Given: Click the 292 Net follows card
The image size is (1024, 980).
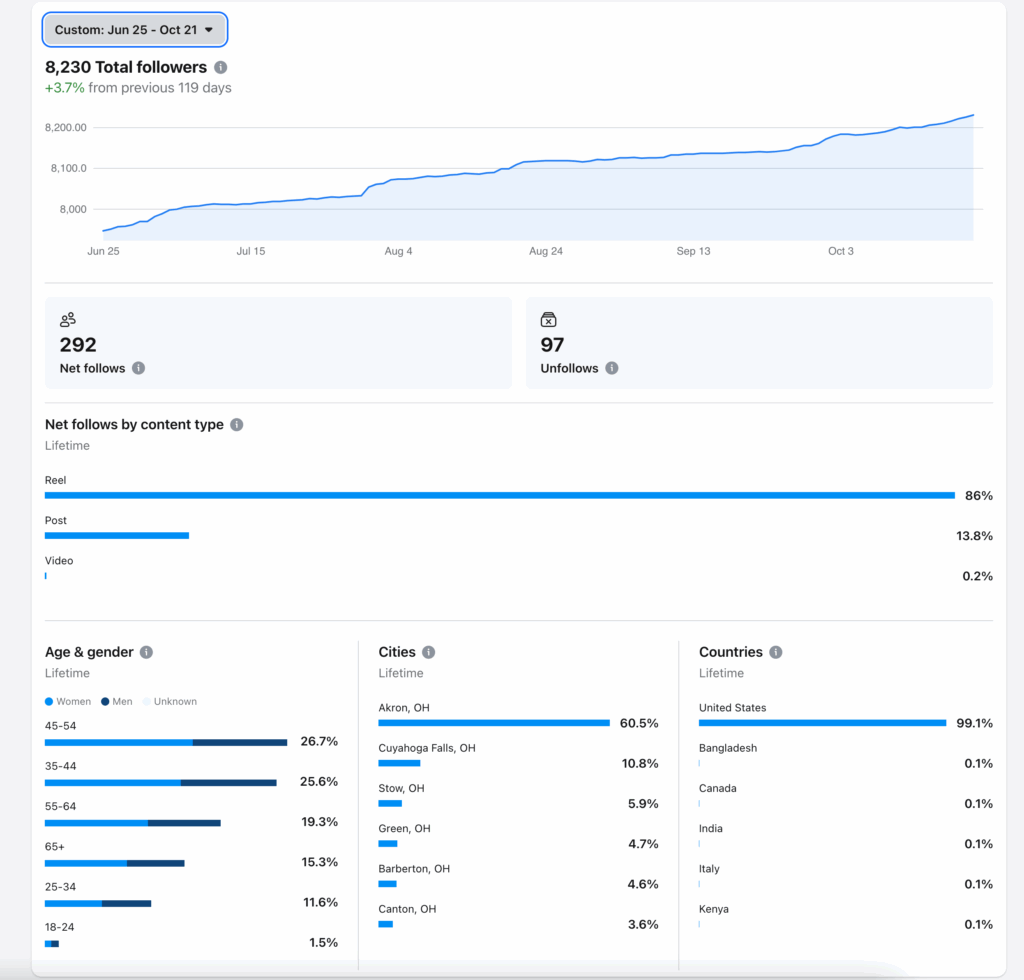Looking at the screenshot, I should click(x=278, y=343).
